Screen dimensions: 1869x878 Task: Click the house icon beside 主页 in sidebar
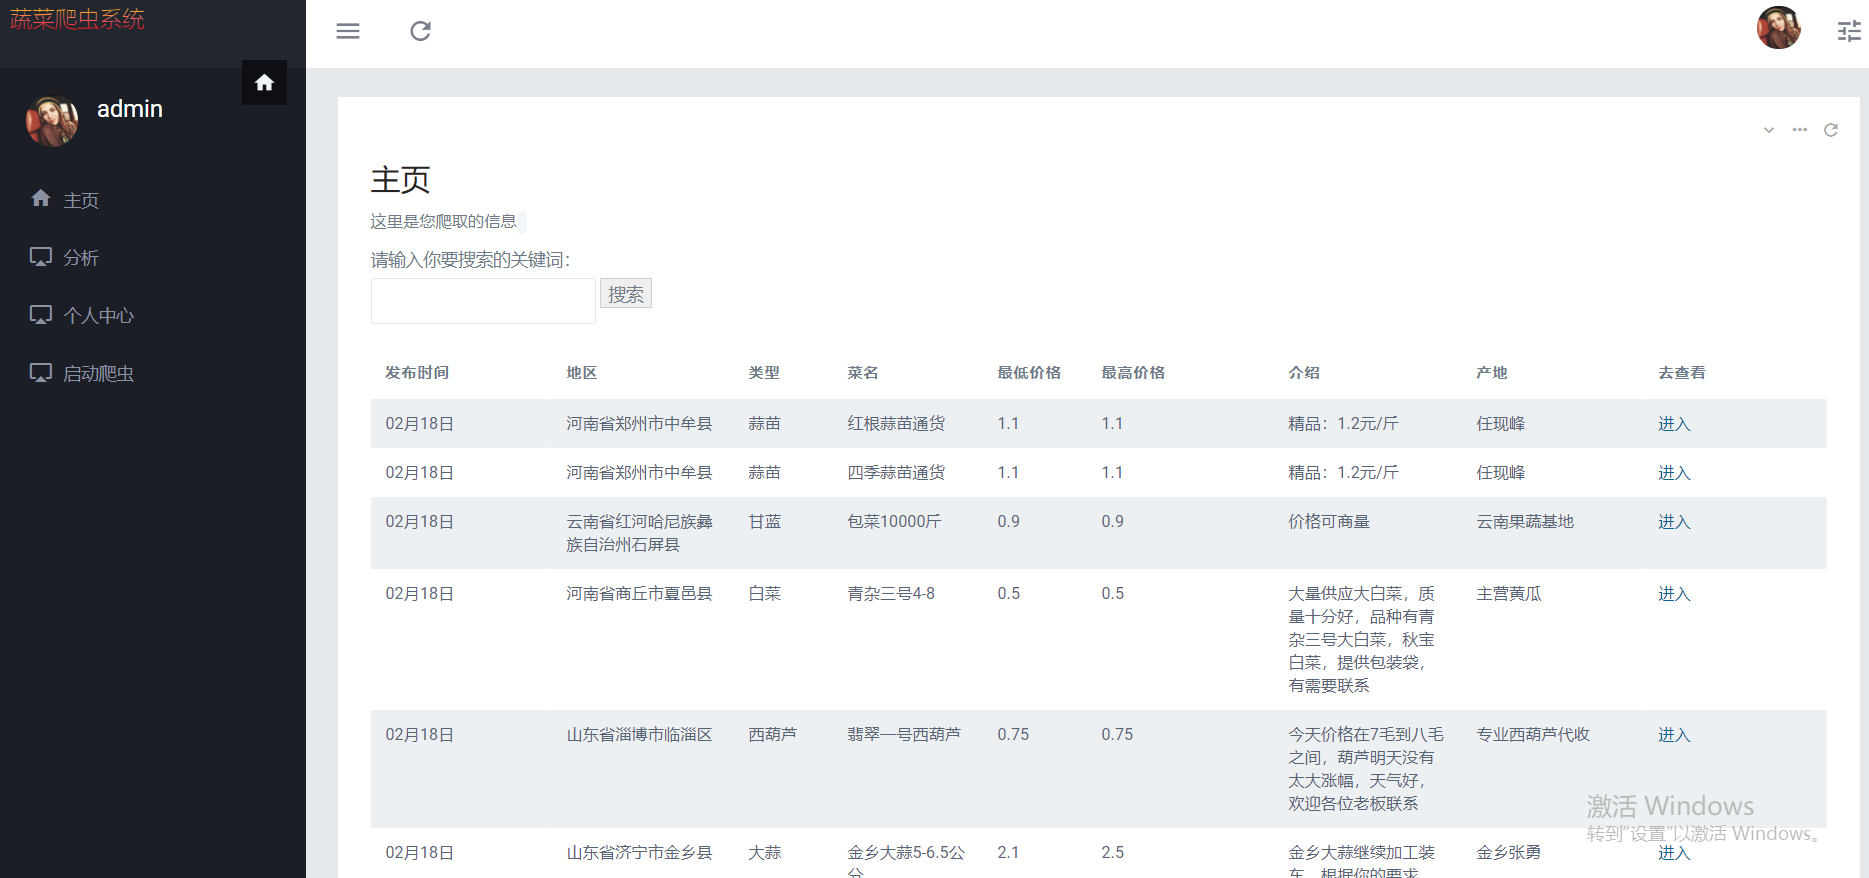coord(41,198)
